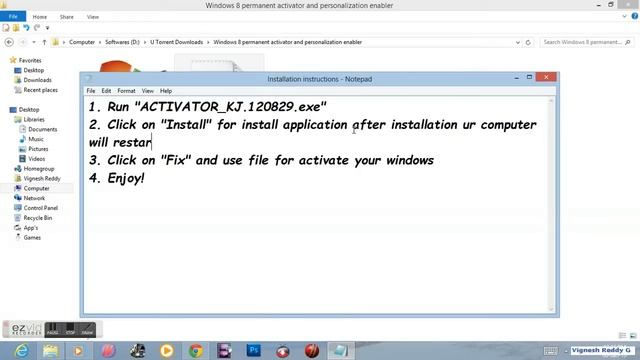Screen dimensions: 640x360
Task: Open Notepad's Help menu
Action: (x=166, y=91)
